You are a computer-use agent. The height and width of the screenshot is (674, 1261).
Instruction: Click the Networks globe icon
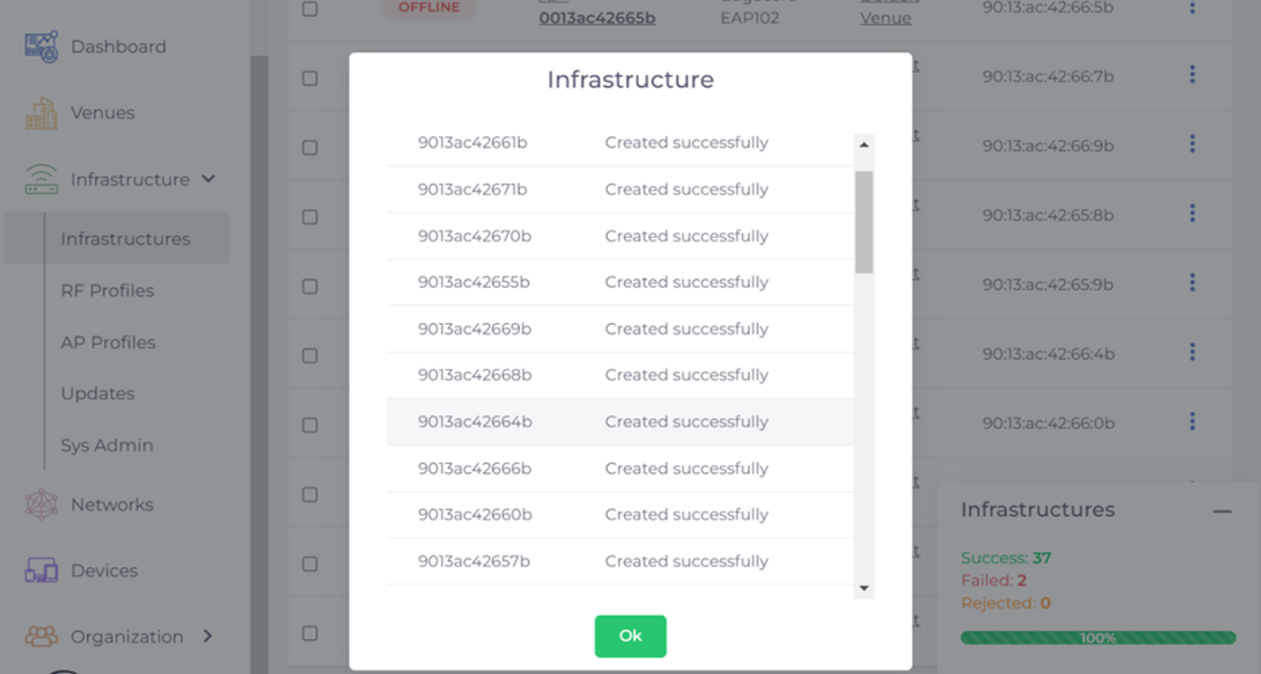42,505
